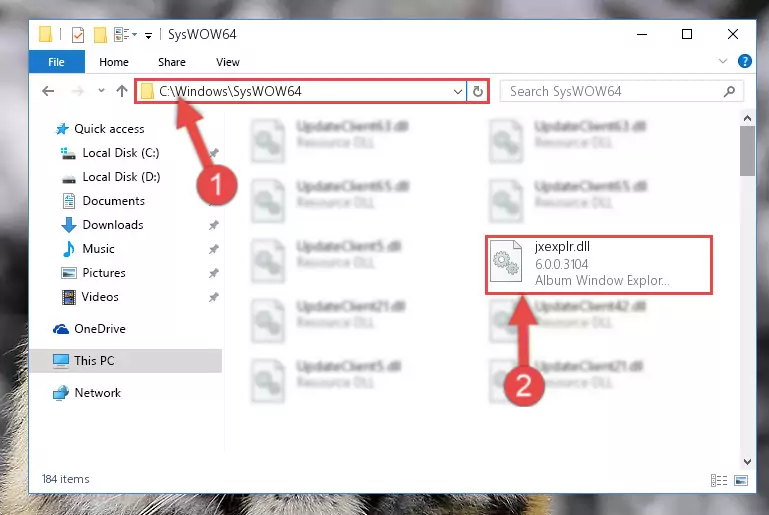Click the This PC monitor icon

(x=61, y=361)
